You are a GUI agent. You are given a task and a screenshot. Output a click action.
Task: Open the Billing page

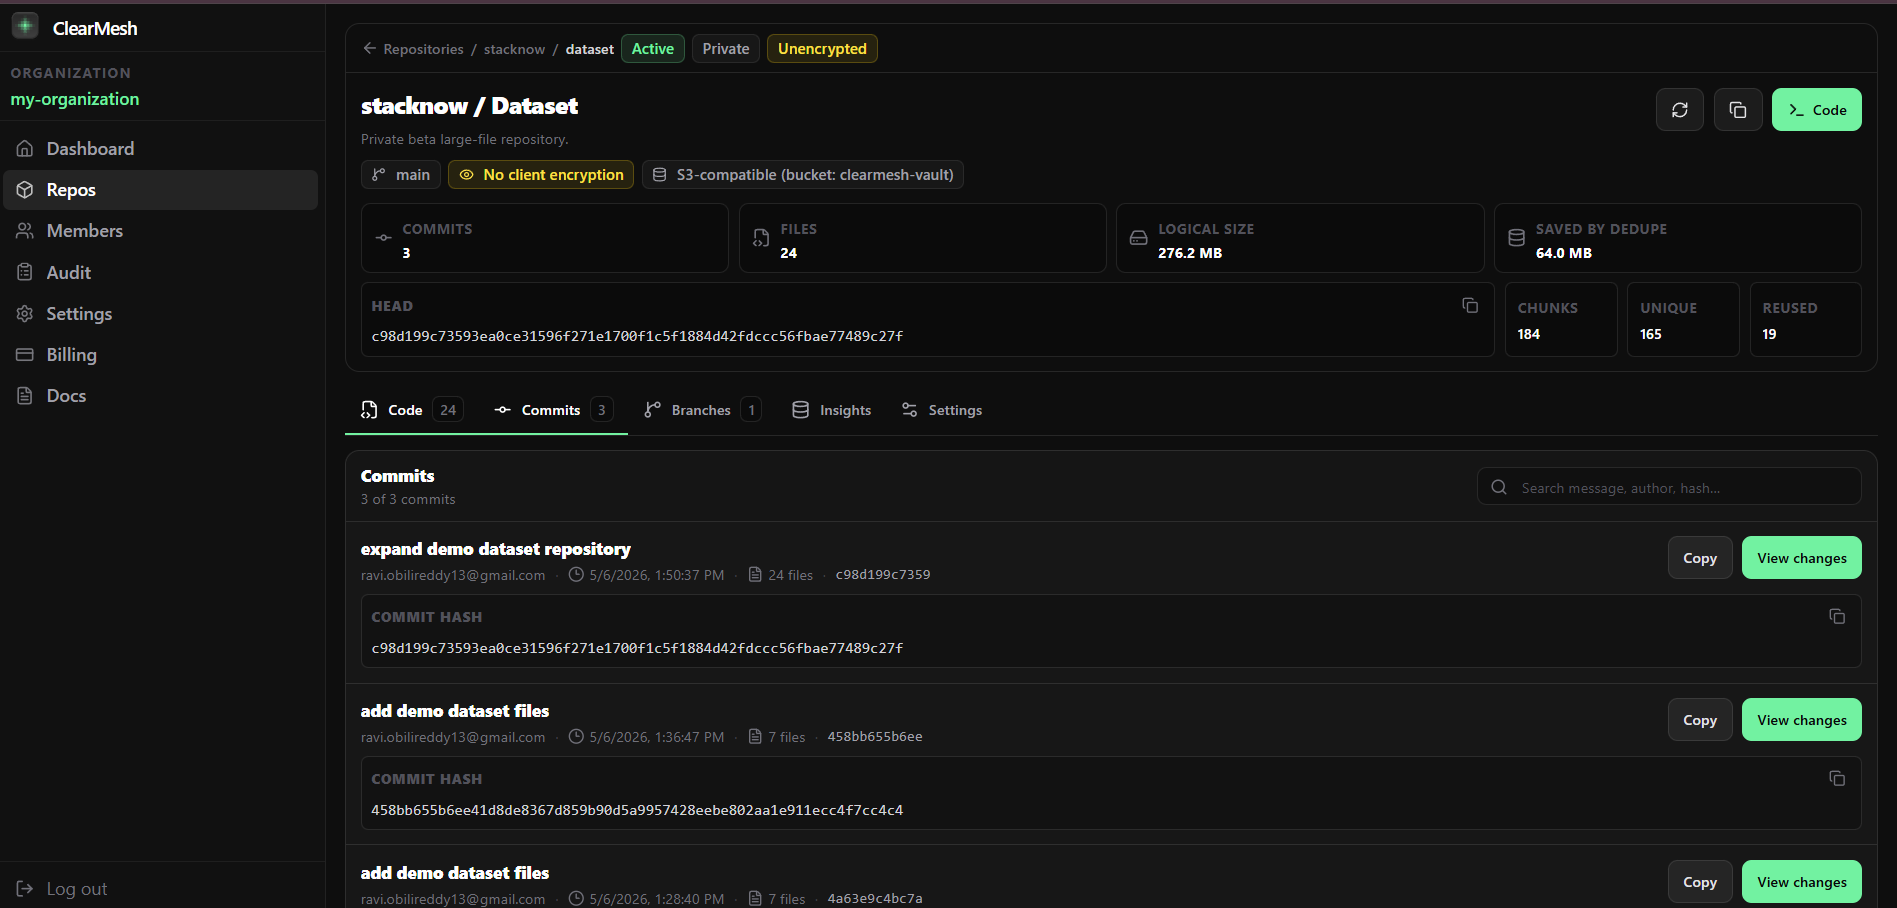click(161, 355)
